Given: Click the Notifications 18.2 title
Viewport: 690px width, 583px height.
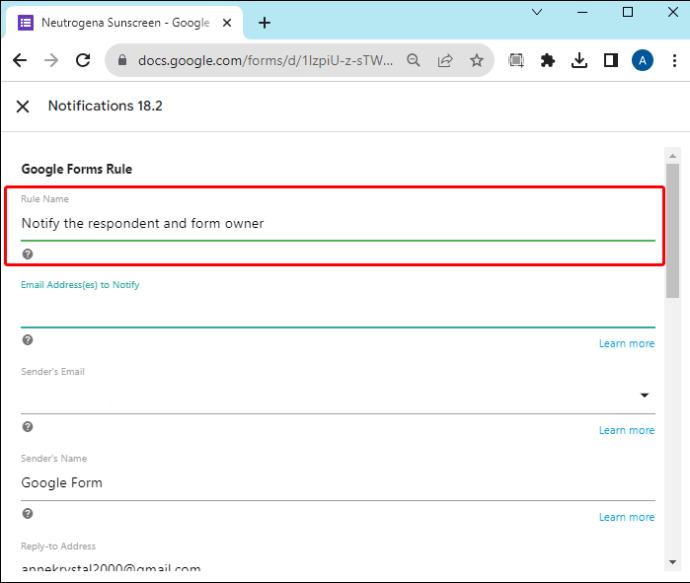Looking at the screenshot, I should pyautogui.click(x=105, y=106).
